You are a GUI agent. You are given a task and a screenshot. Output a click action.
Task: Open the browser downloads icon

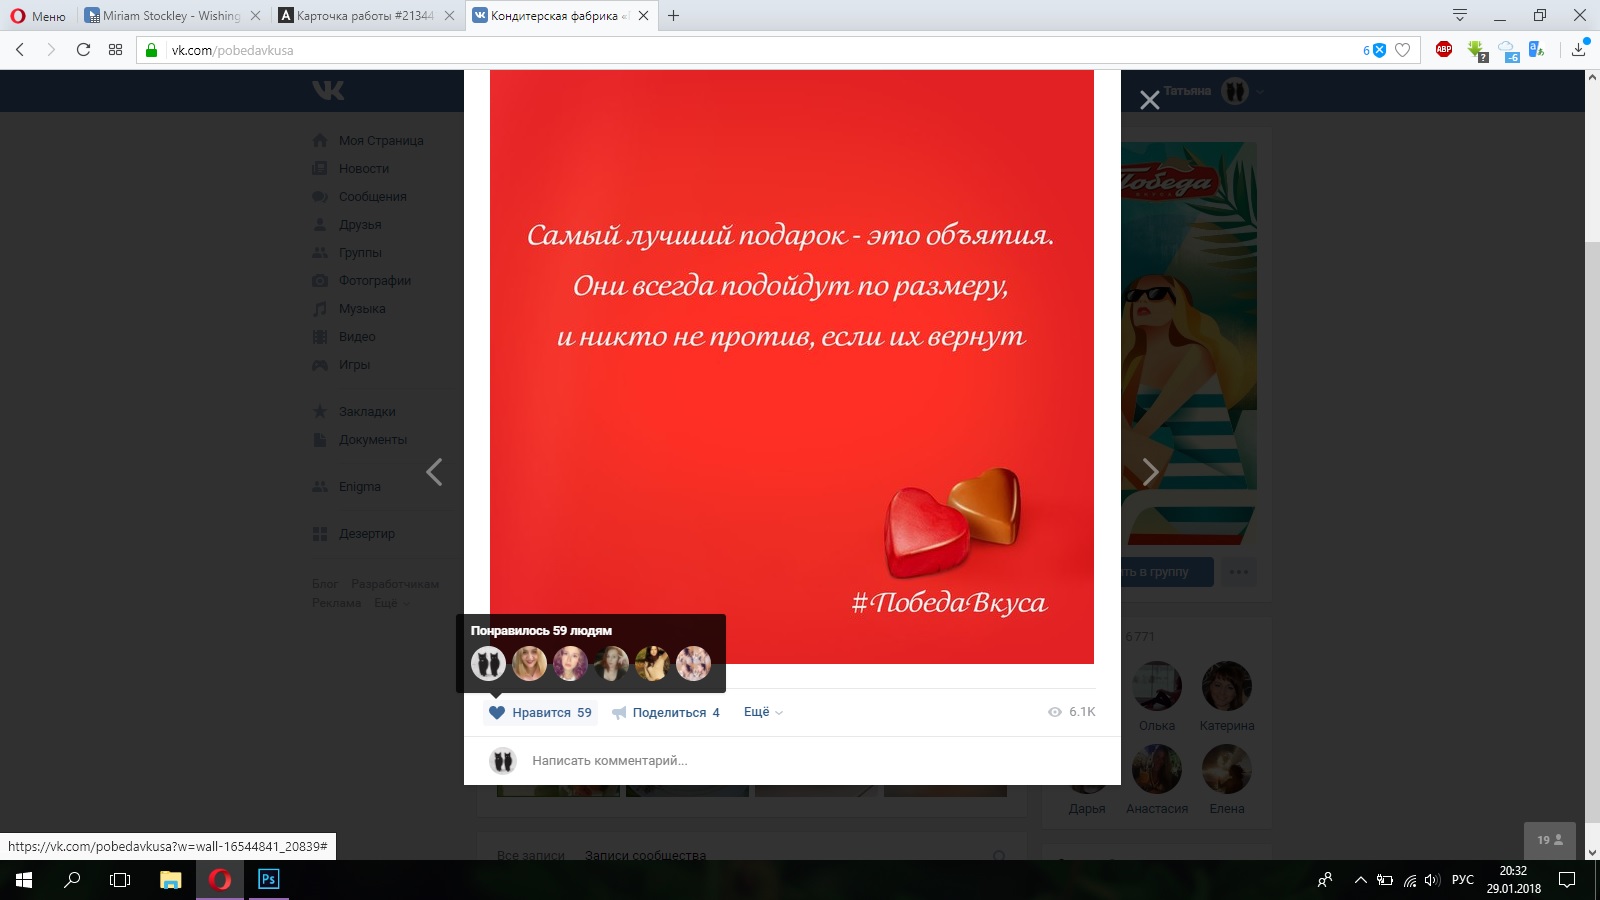[x=1579, y=49]
